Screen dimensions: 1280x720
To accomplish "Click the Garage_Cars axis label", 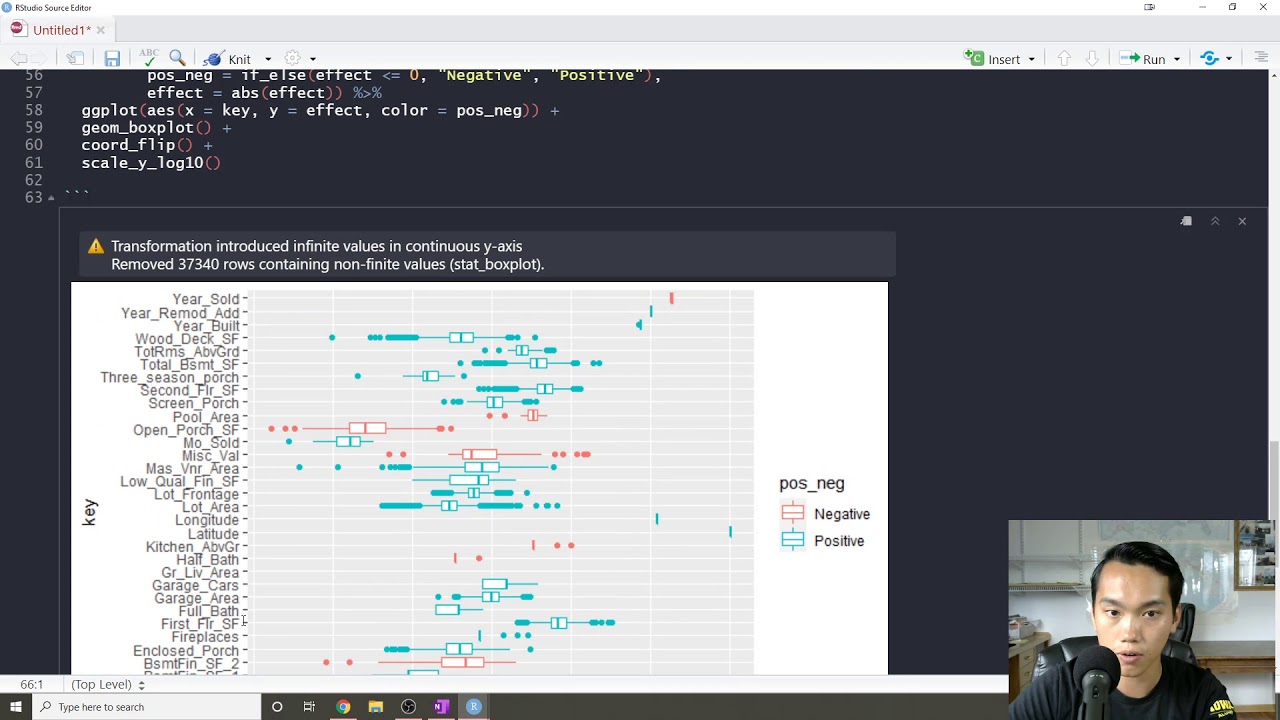I will click(x=196, y=585).
